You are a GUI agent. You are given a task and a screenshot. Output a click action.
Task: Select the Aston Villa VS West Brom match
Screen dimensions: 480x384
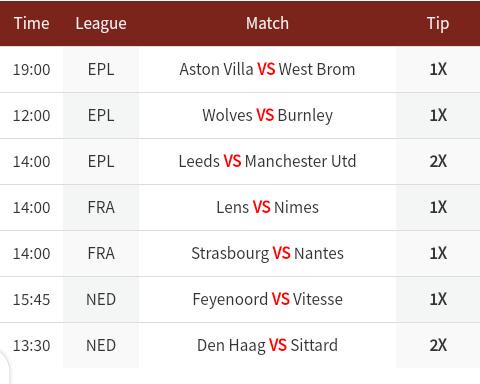coord(267,69)
